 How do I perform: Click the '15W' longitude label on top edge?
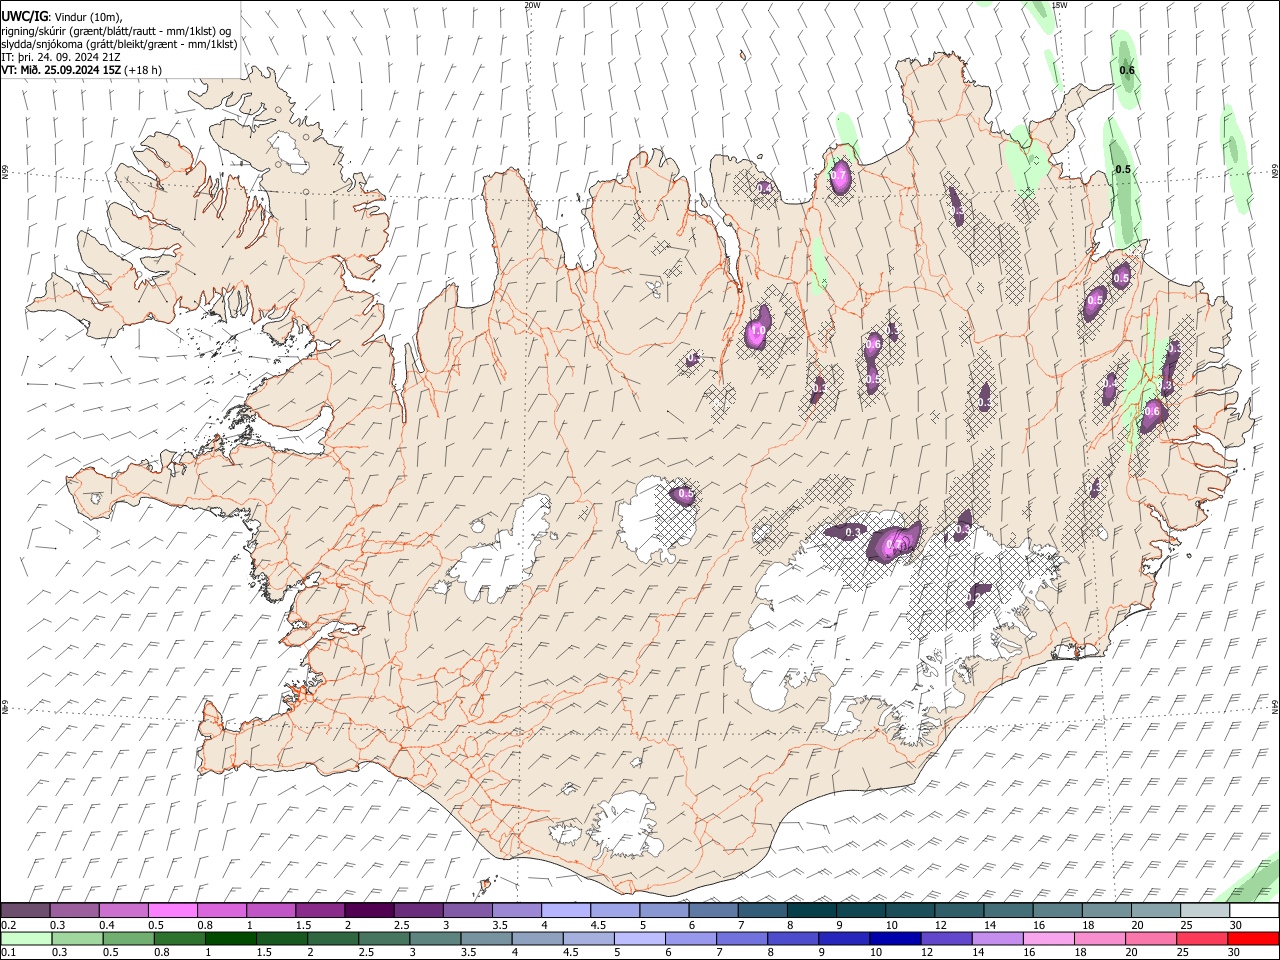click(x=1058, y=5)
